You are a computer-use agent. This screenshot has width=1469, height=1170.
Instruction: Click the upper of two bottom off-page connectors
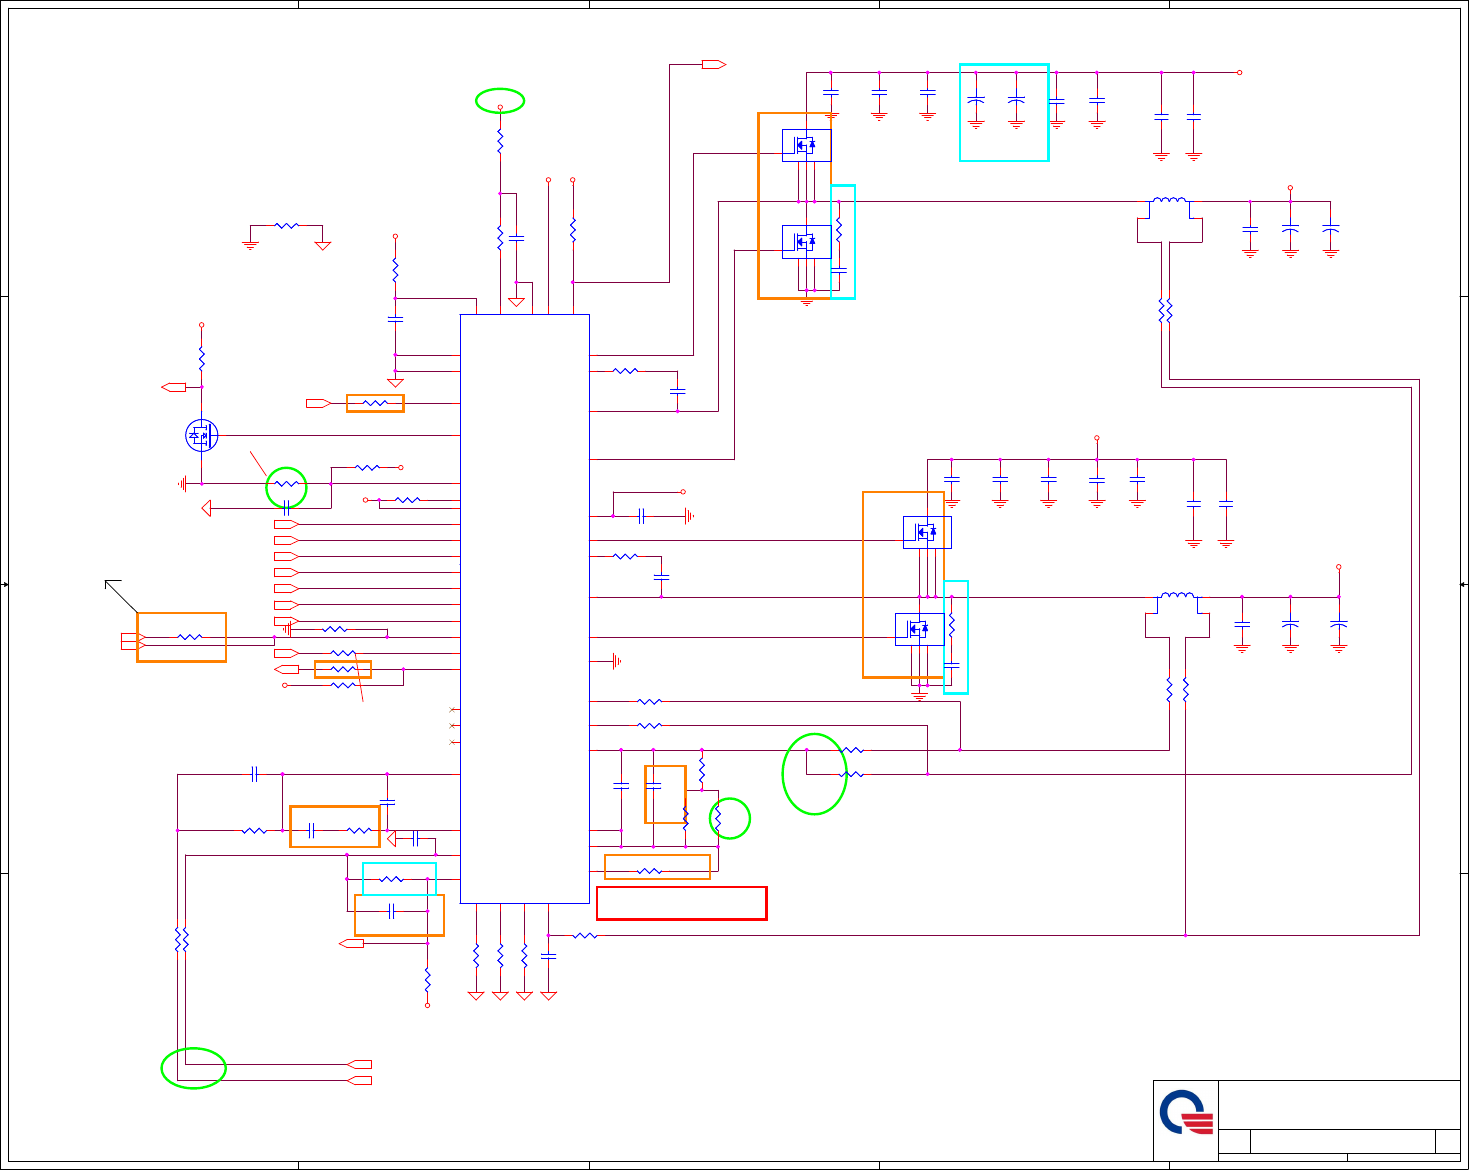point(359,1064)
